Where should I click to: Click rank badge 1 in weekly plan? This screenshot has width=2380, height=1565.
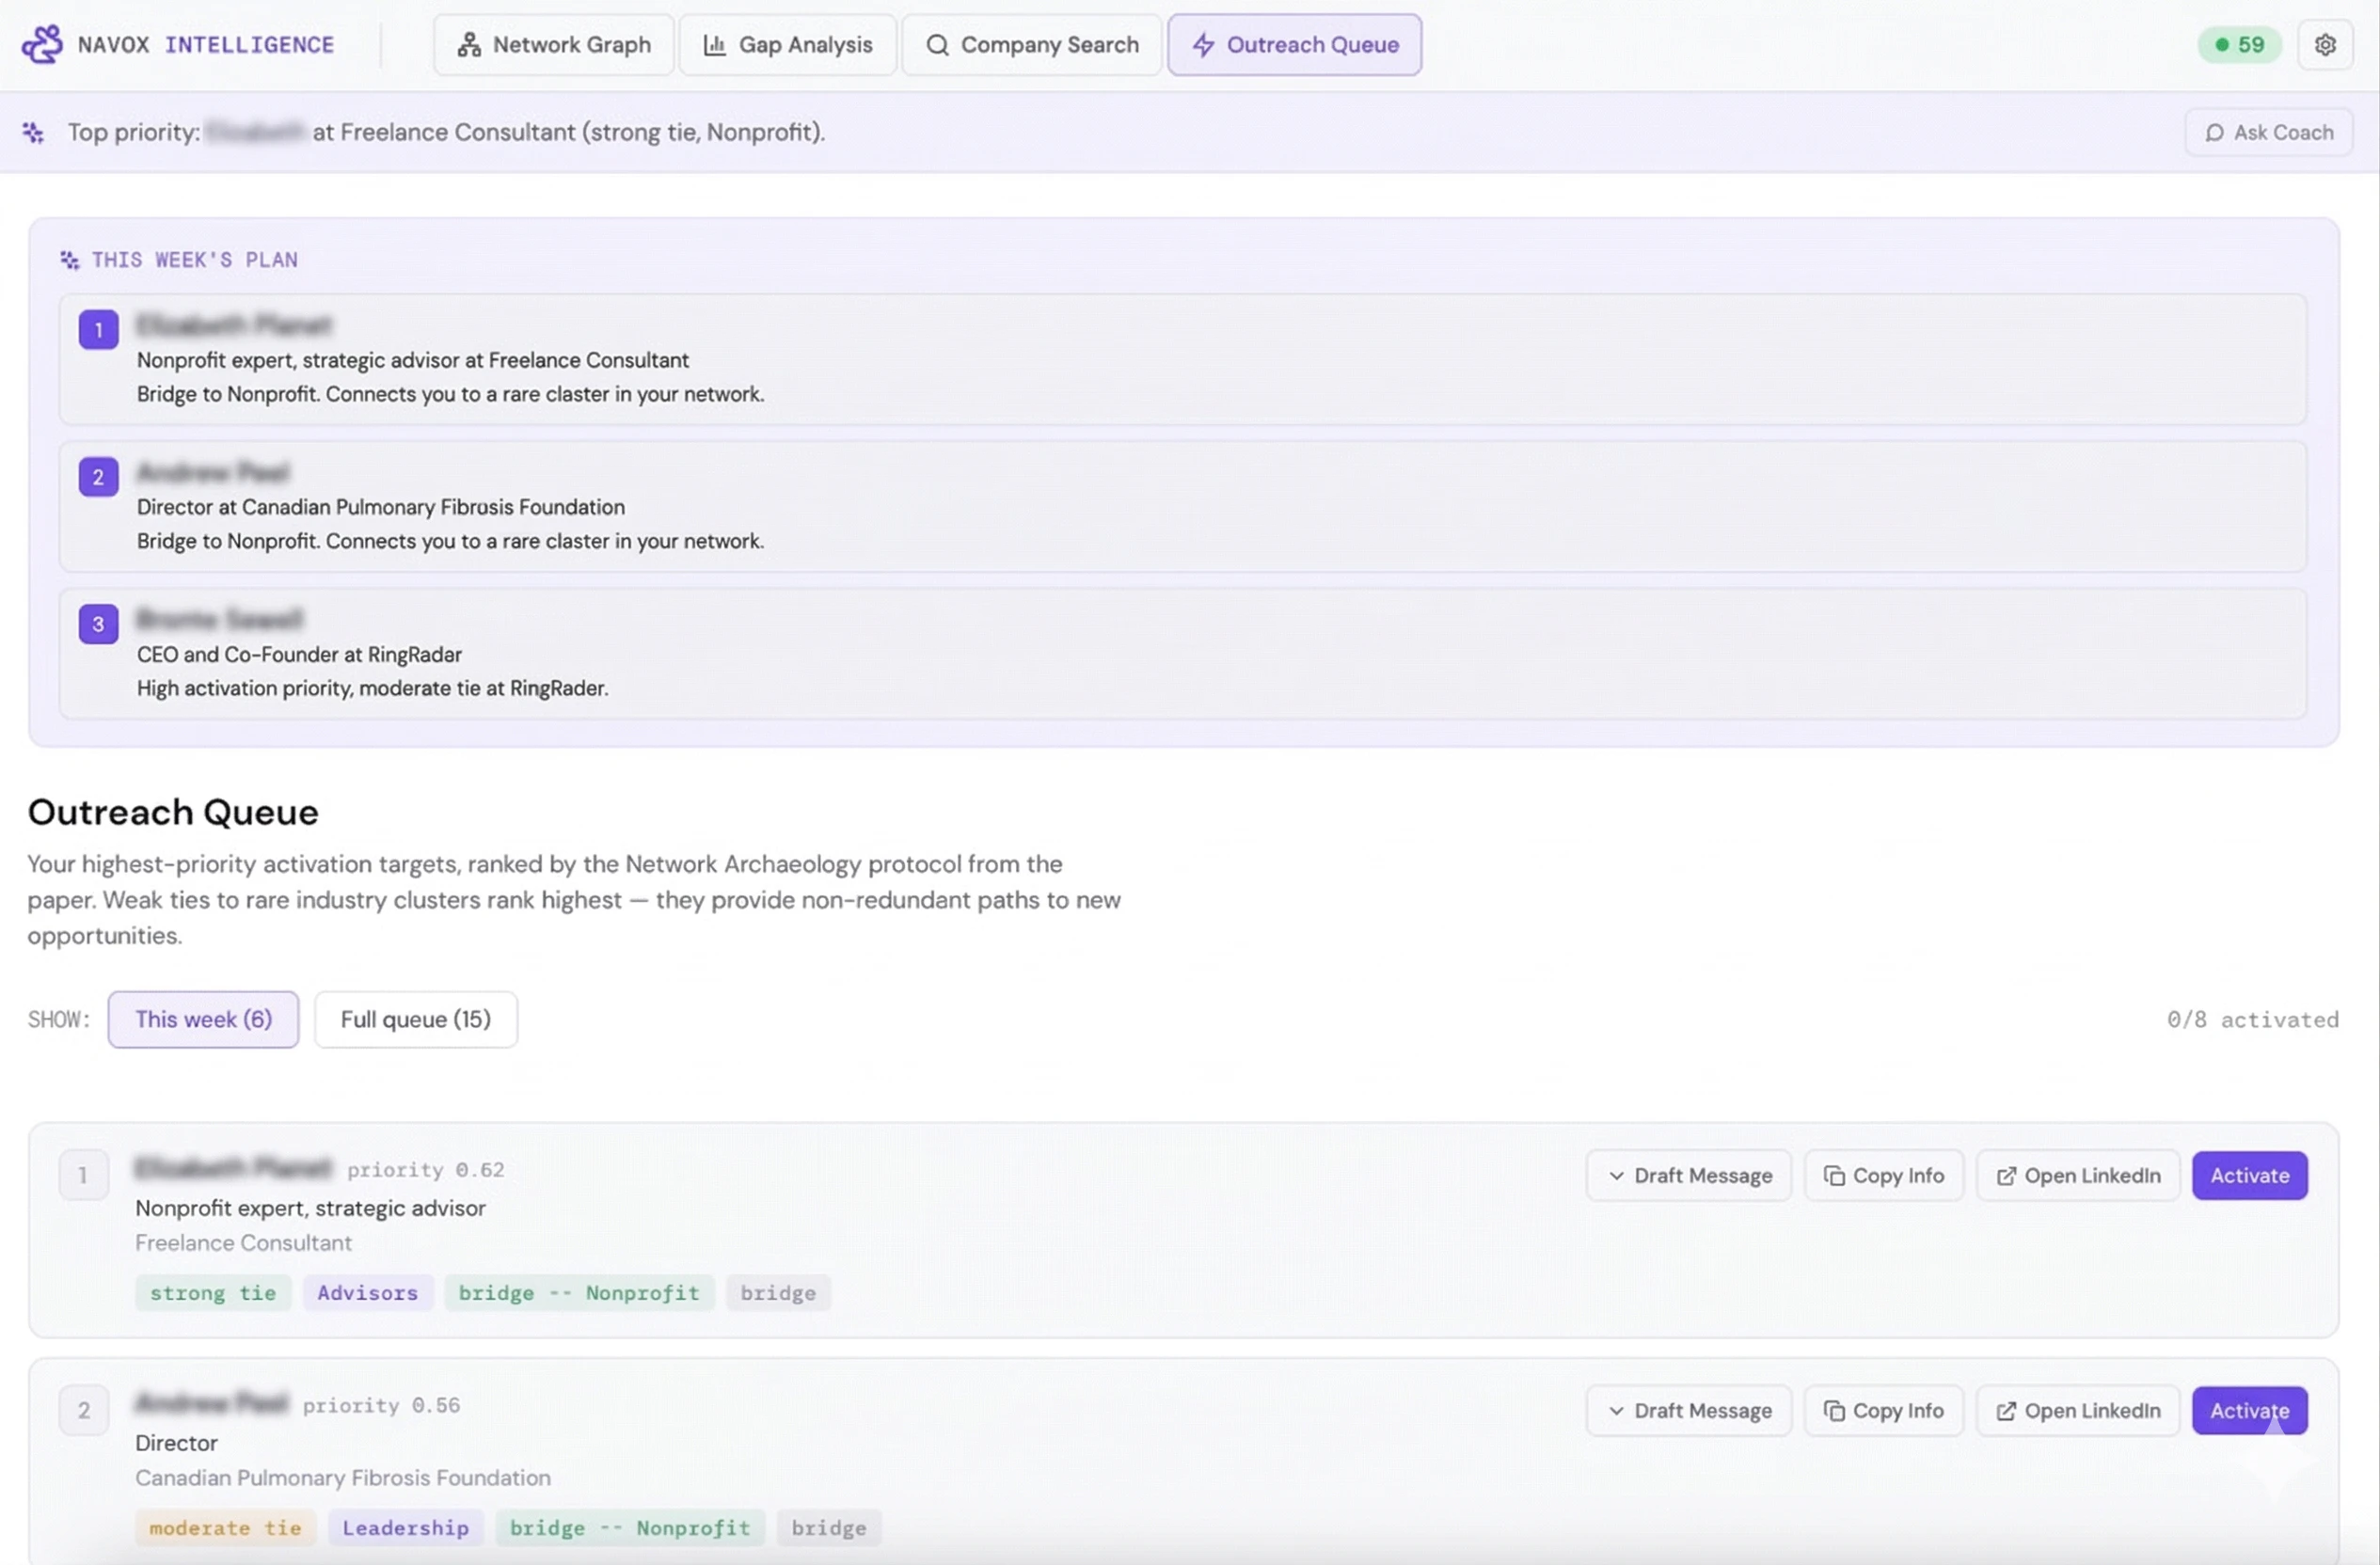pos(98,330)
